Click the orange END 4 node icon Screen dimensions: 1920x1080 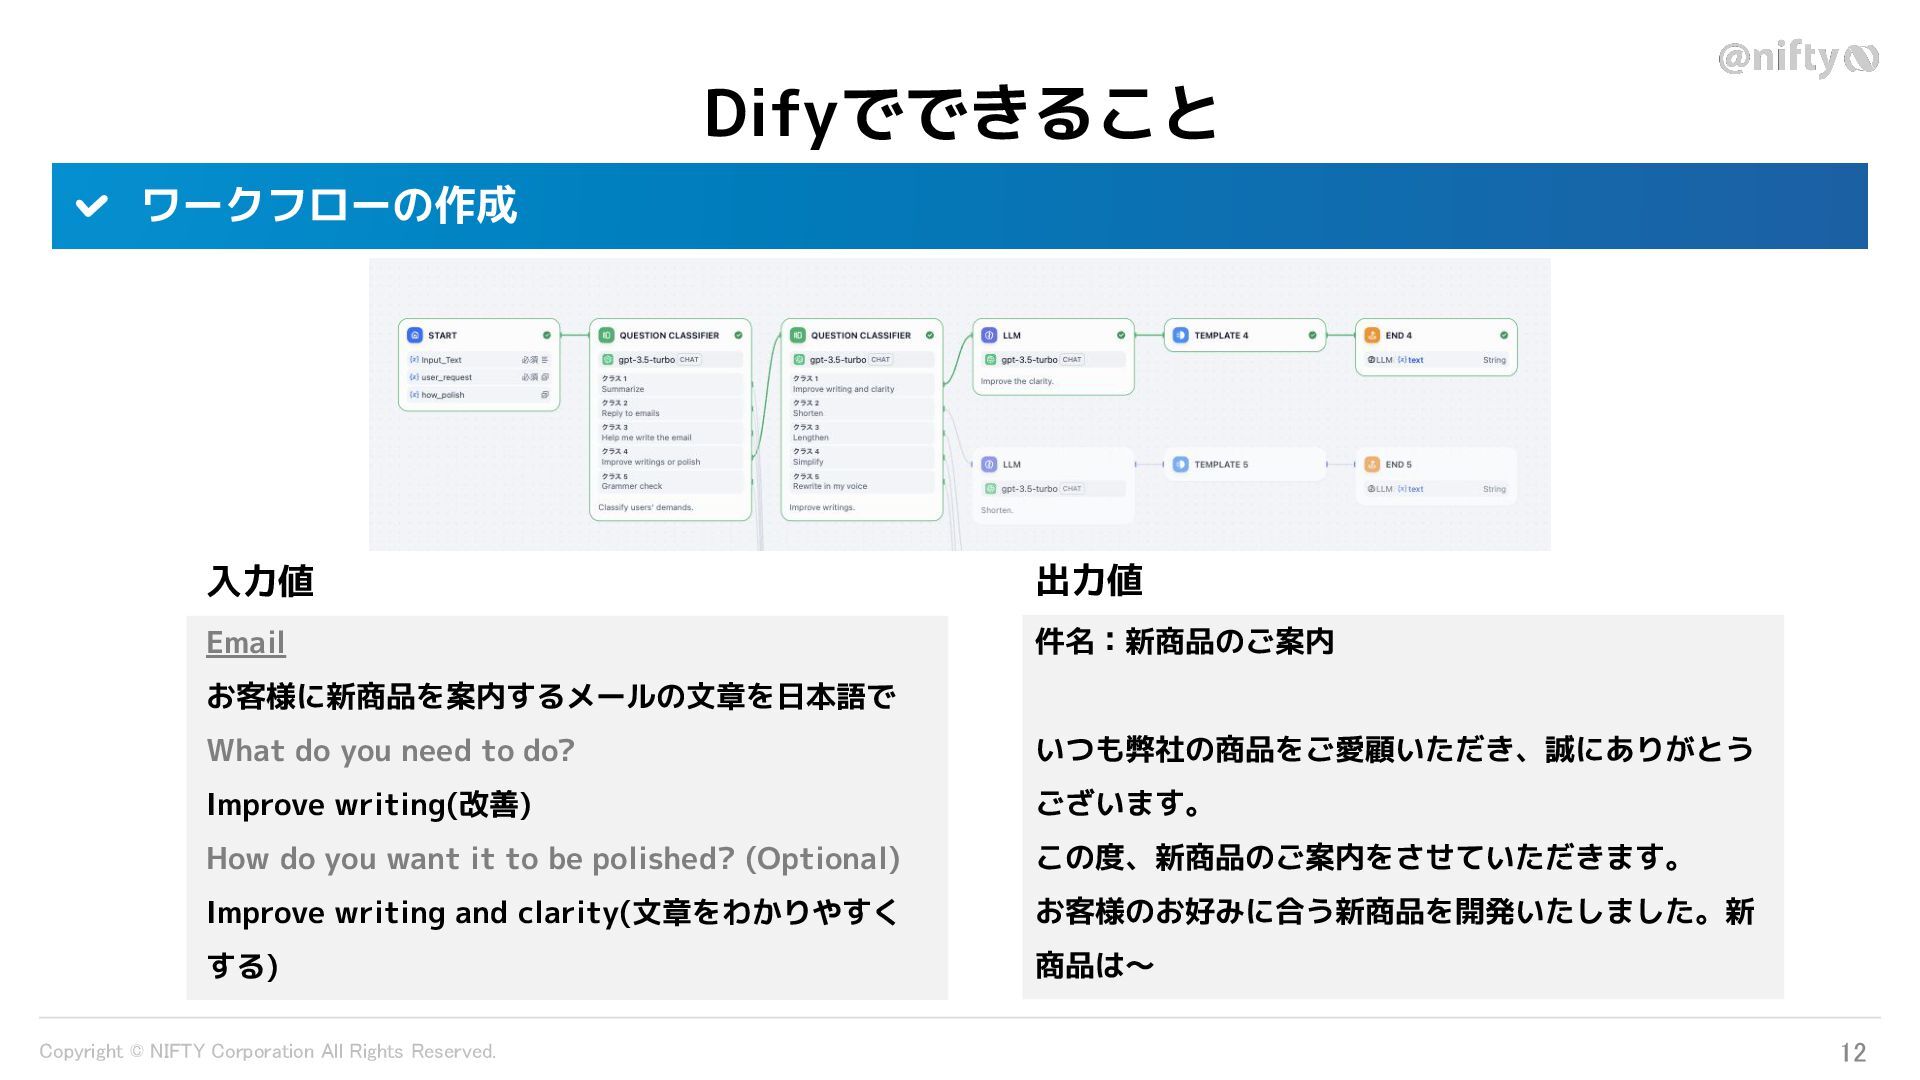1372,335
